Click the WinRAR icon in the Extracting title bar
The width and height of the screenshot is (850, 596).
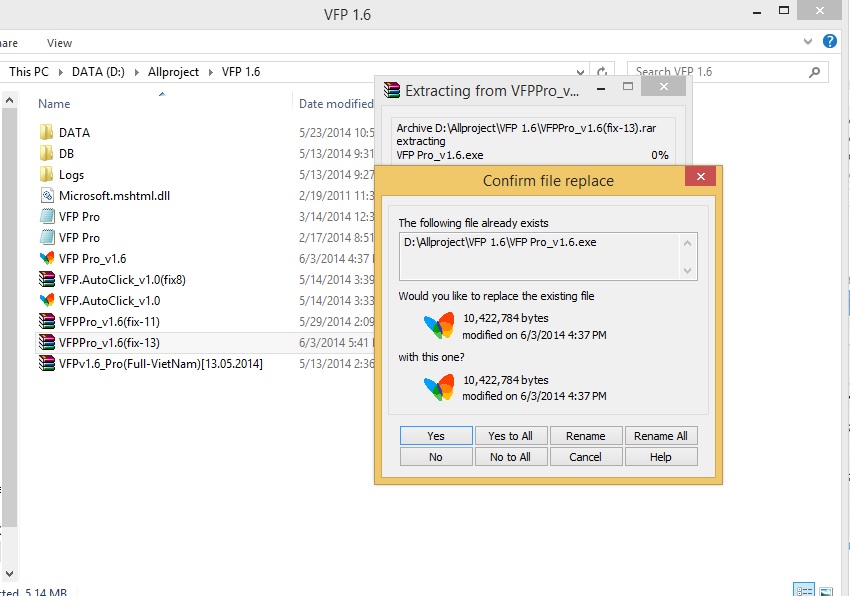point(392,90)
